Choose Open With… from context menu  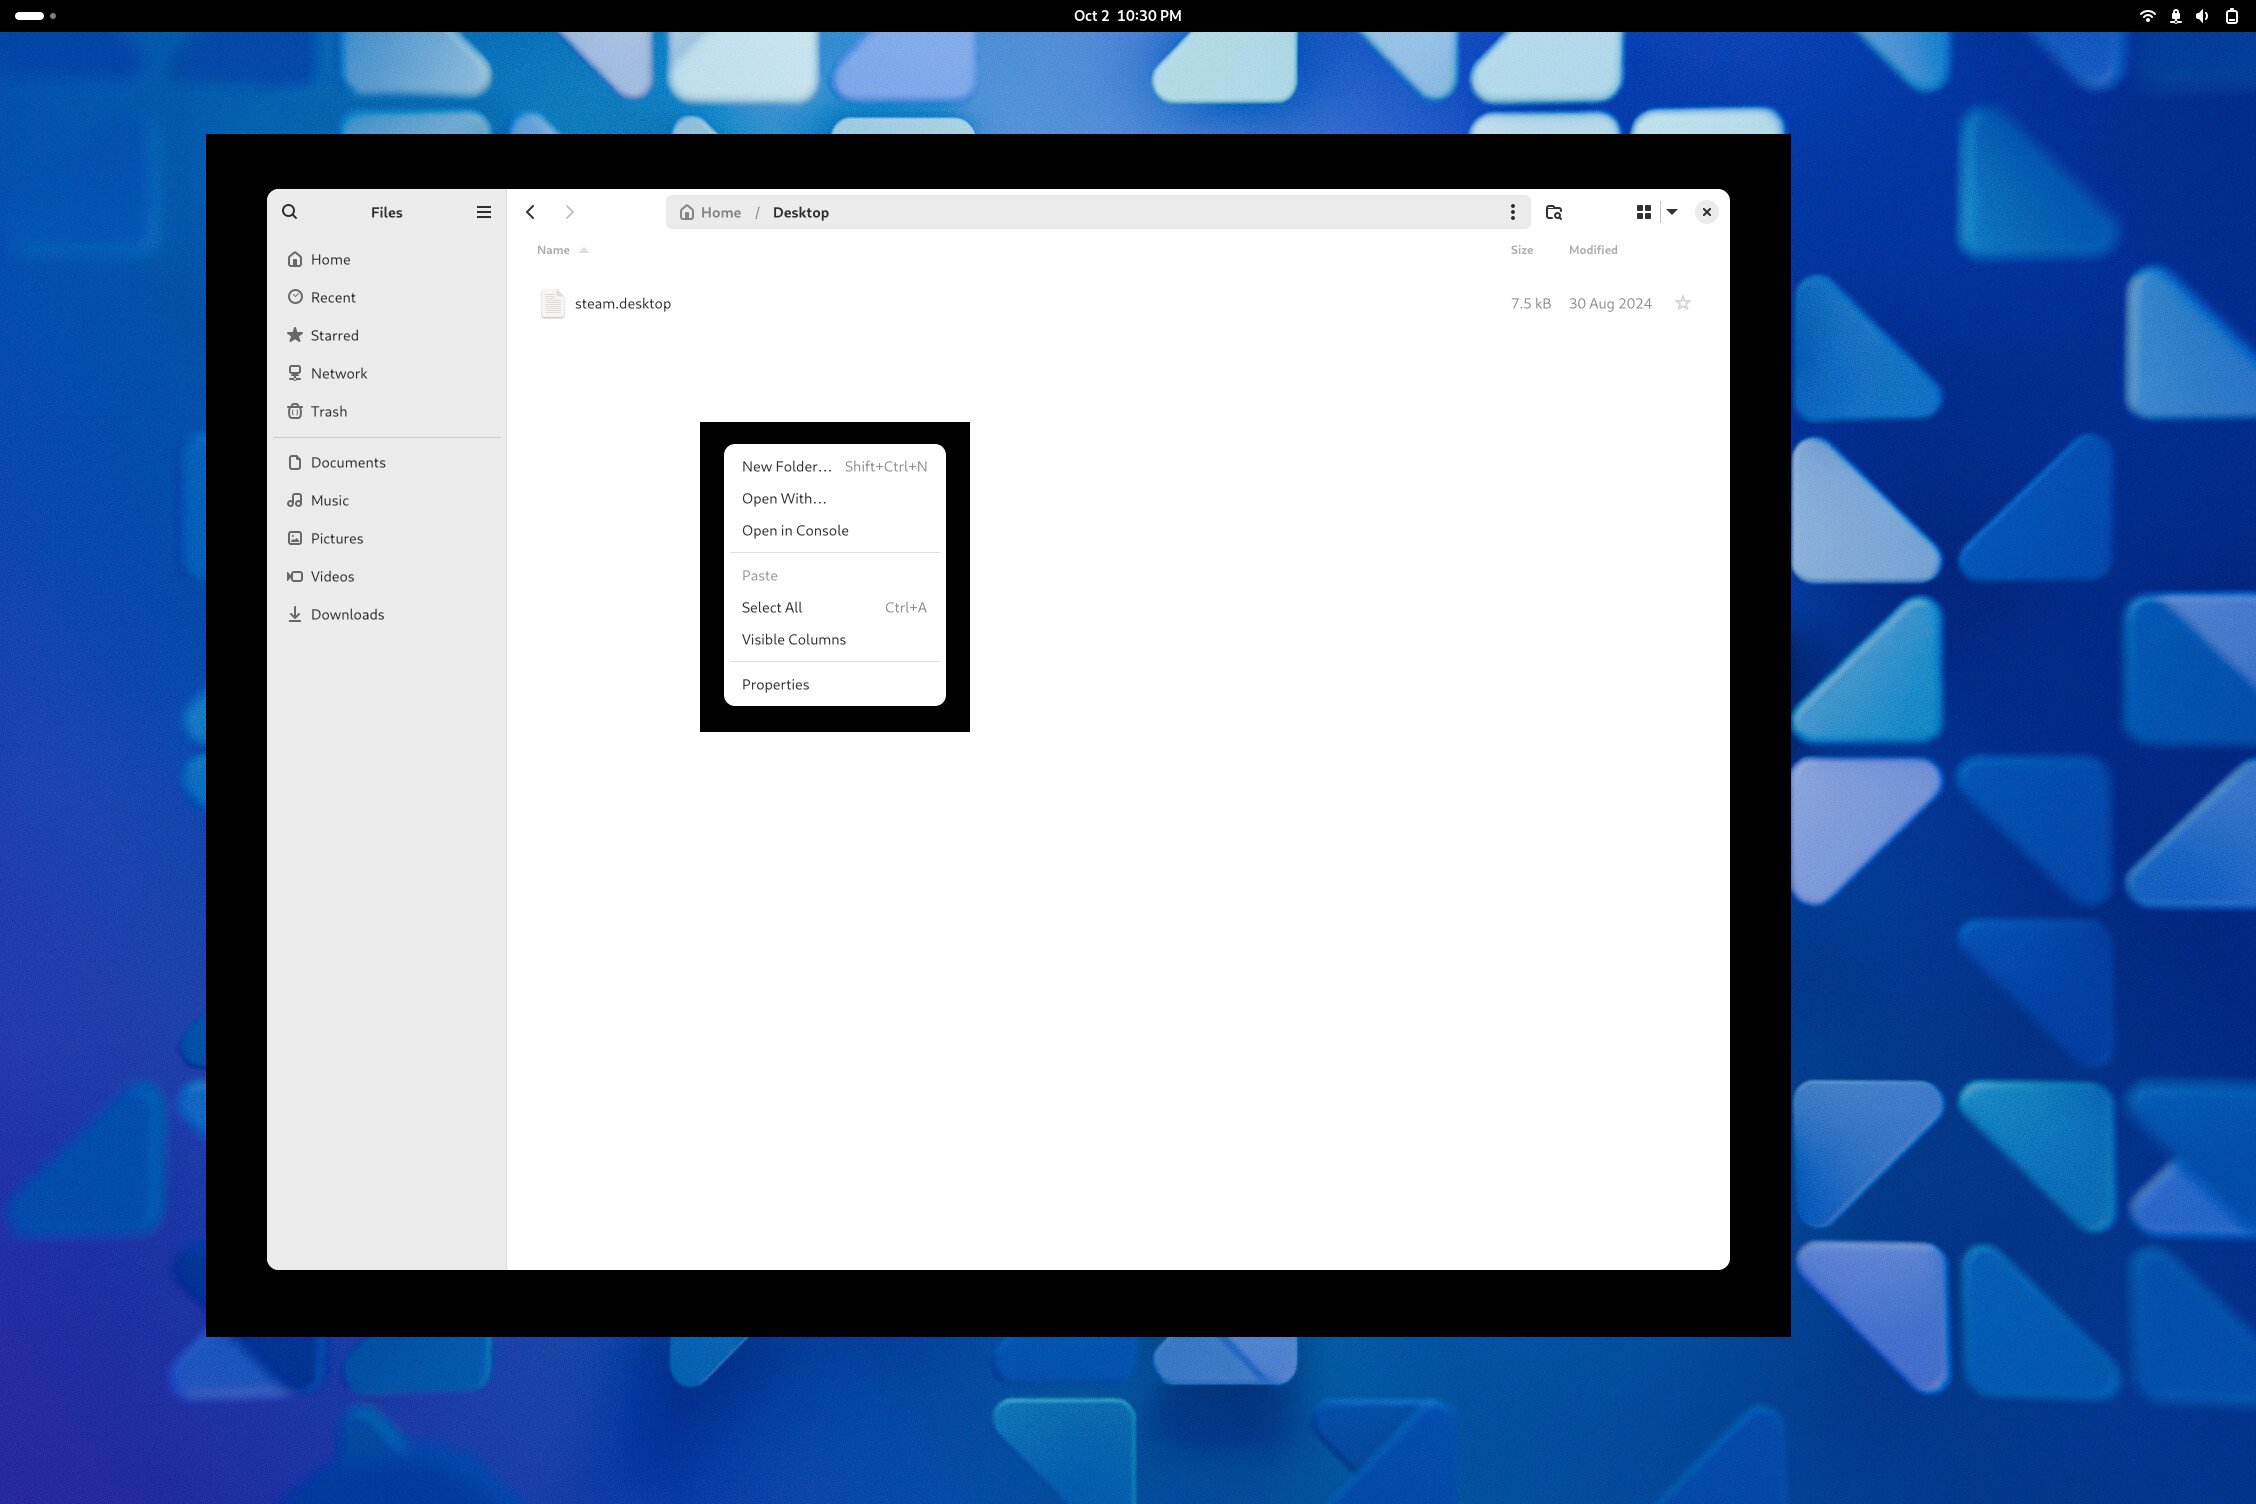coord(835,498)
